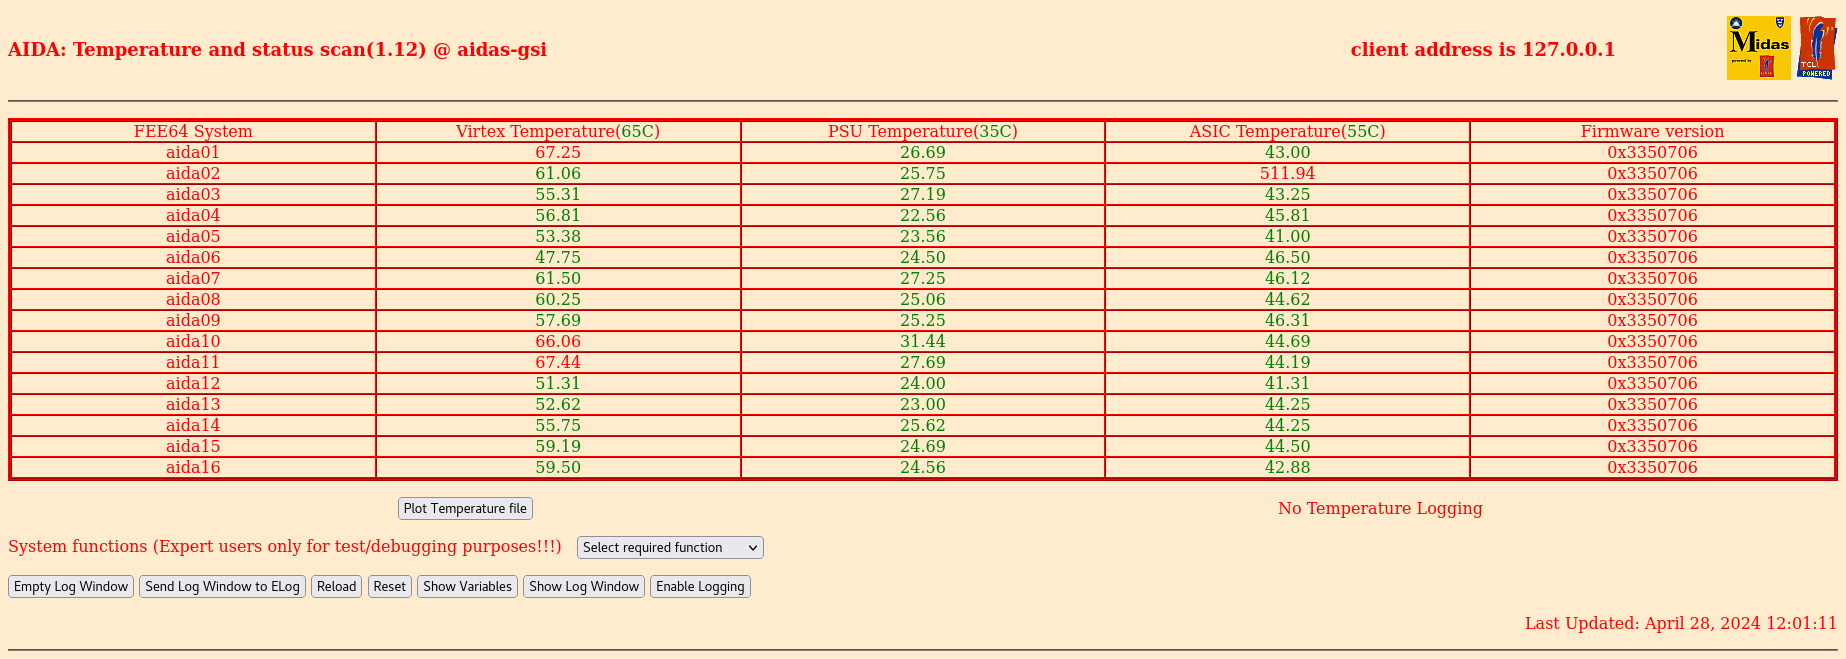Click the Virtex Temperature column header

558,131
